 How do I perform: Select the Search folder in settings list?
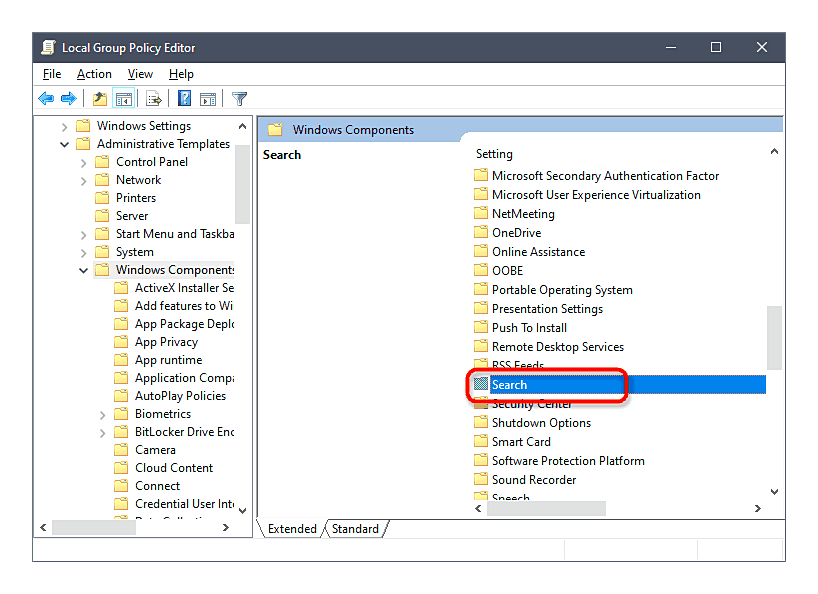pos(509,385)
